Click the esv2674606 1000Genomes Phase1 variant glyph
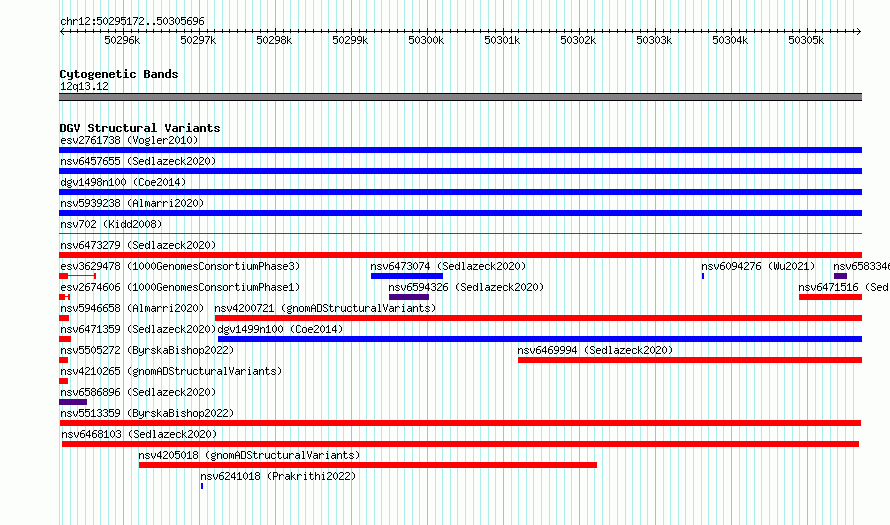The height and width of the screenshot is (525, 890). (x=64, y=297)
